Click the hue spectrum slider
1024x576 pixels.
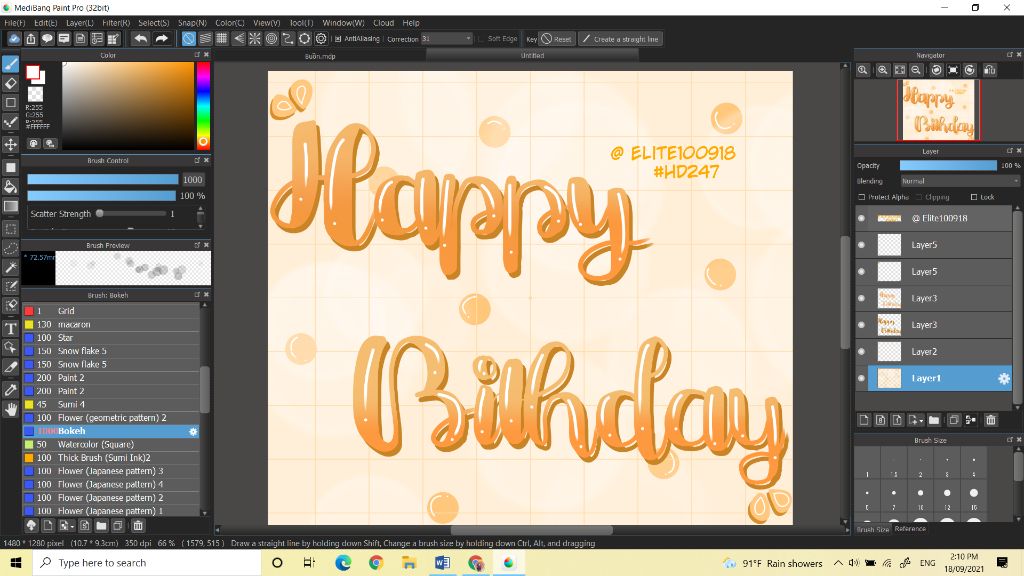coord(203,106)
